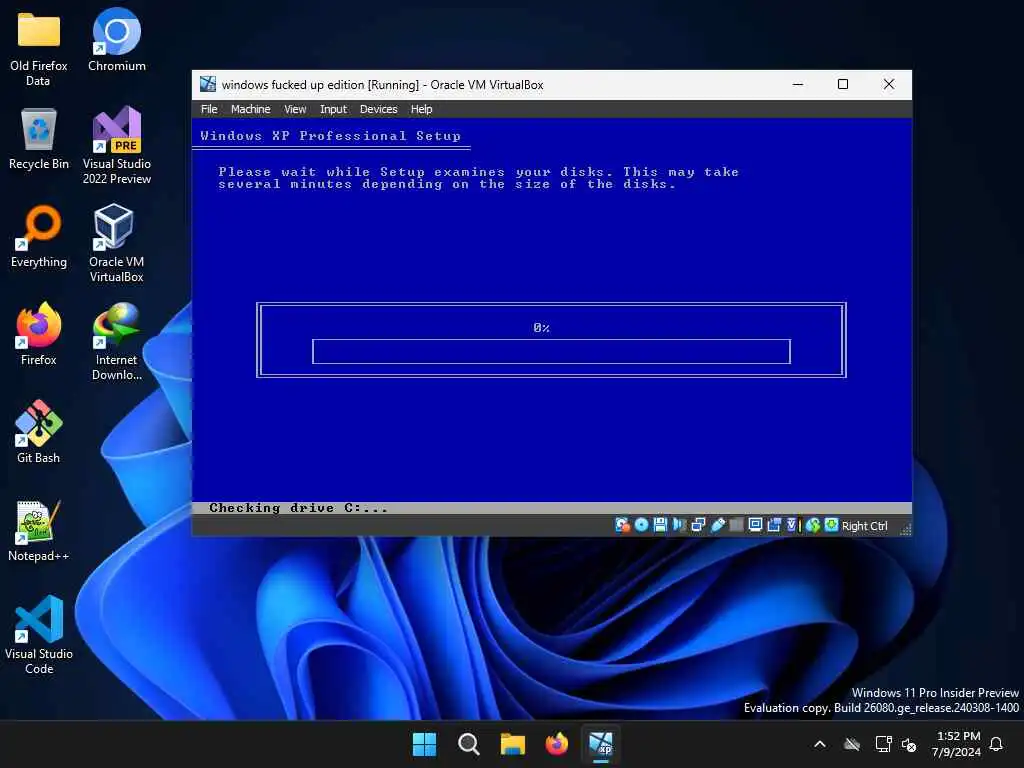Viewport: 1024px width, 768px height.
Task: Open File Explorer from the taskbar
Action: (513, 744)
